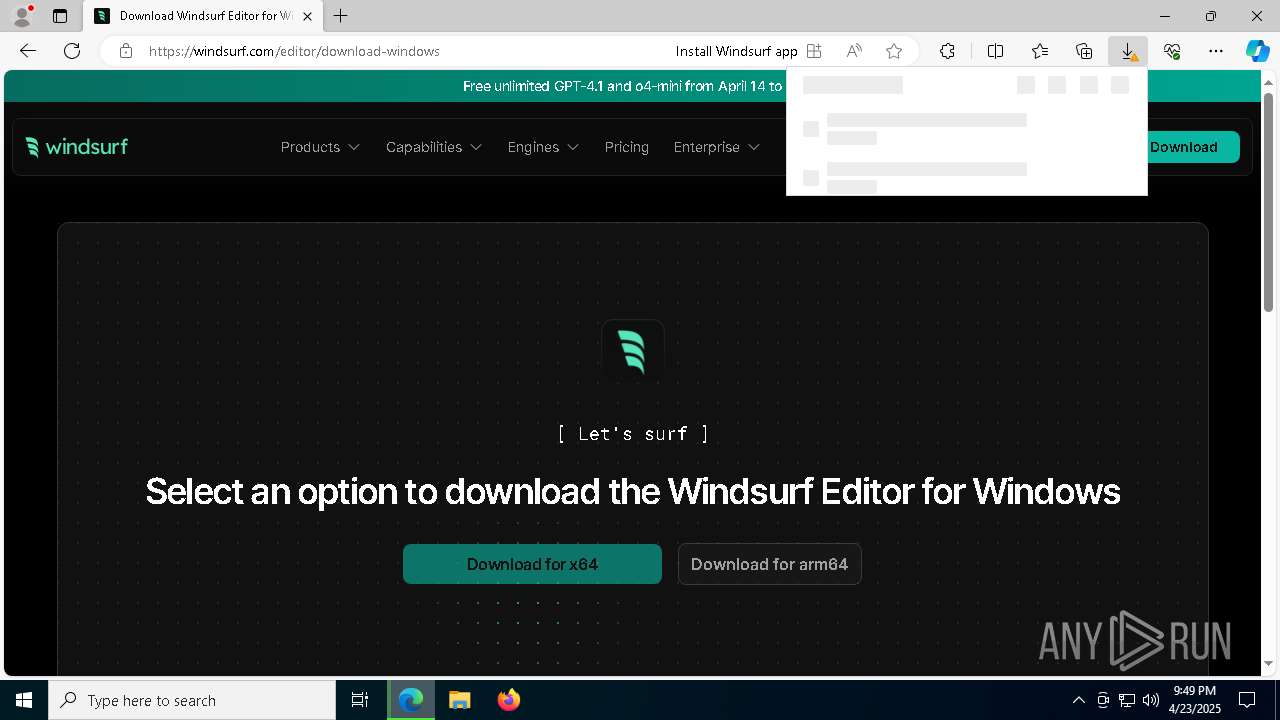Viewport: 1280px width, 720px height.
Task: Install Windsurf app from address bar
Action: 736,51
